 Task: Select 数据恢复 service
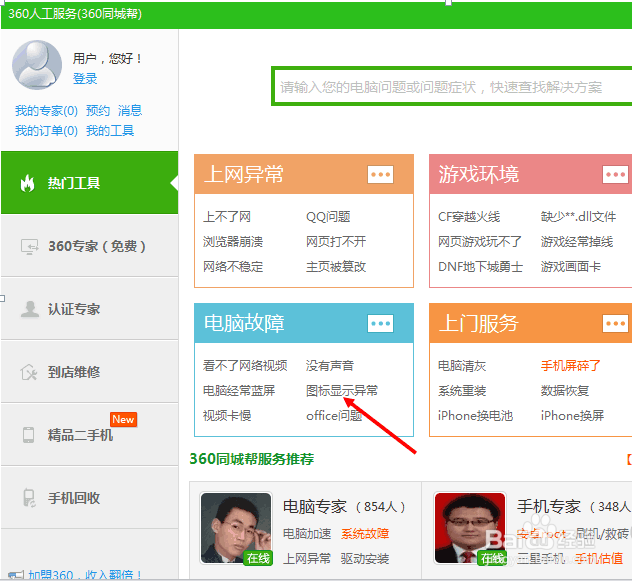[565, 391]
